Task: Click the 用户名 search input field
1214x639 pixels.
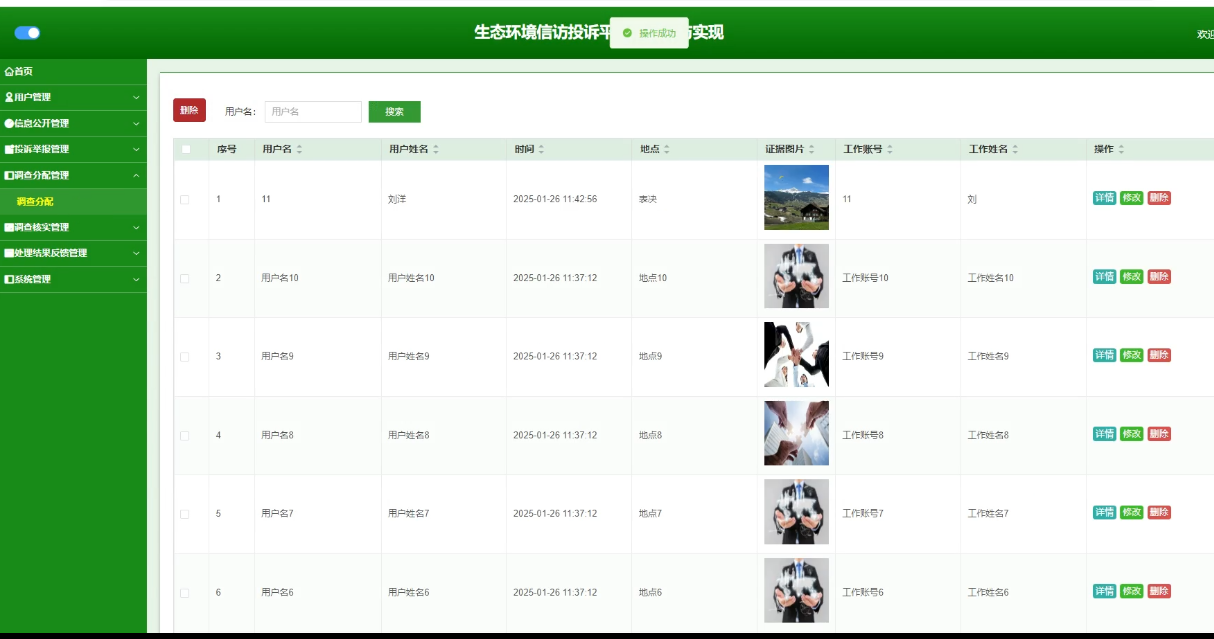Action: click(313, 112)
